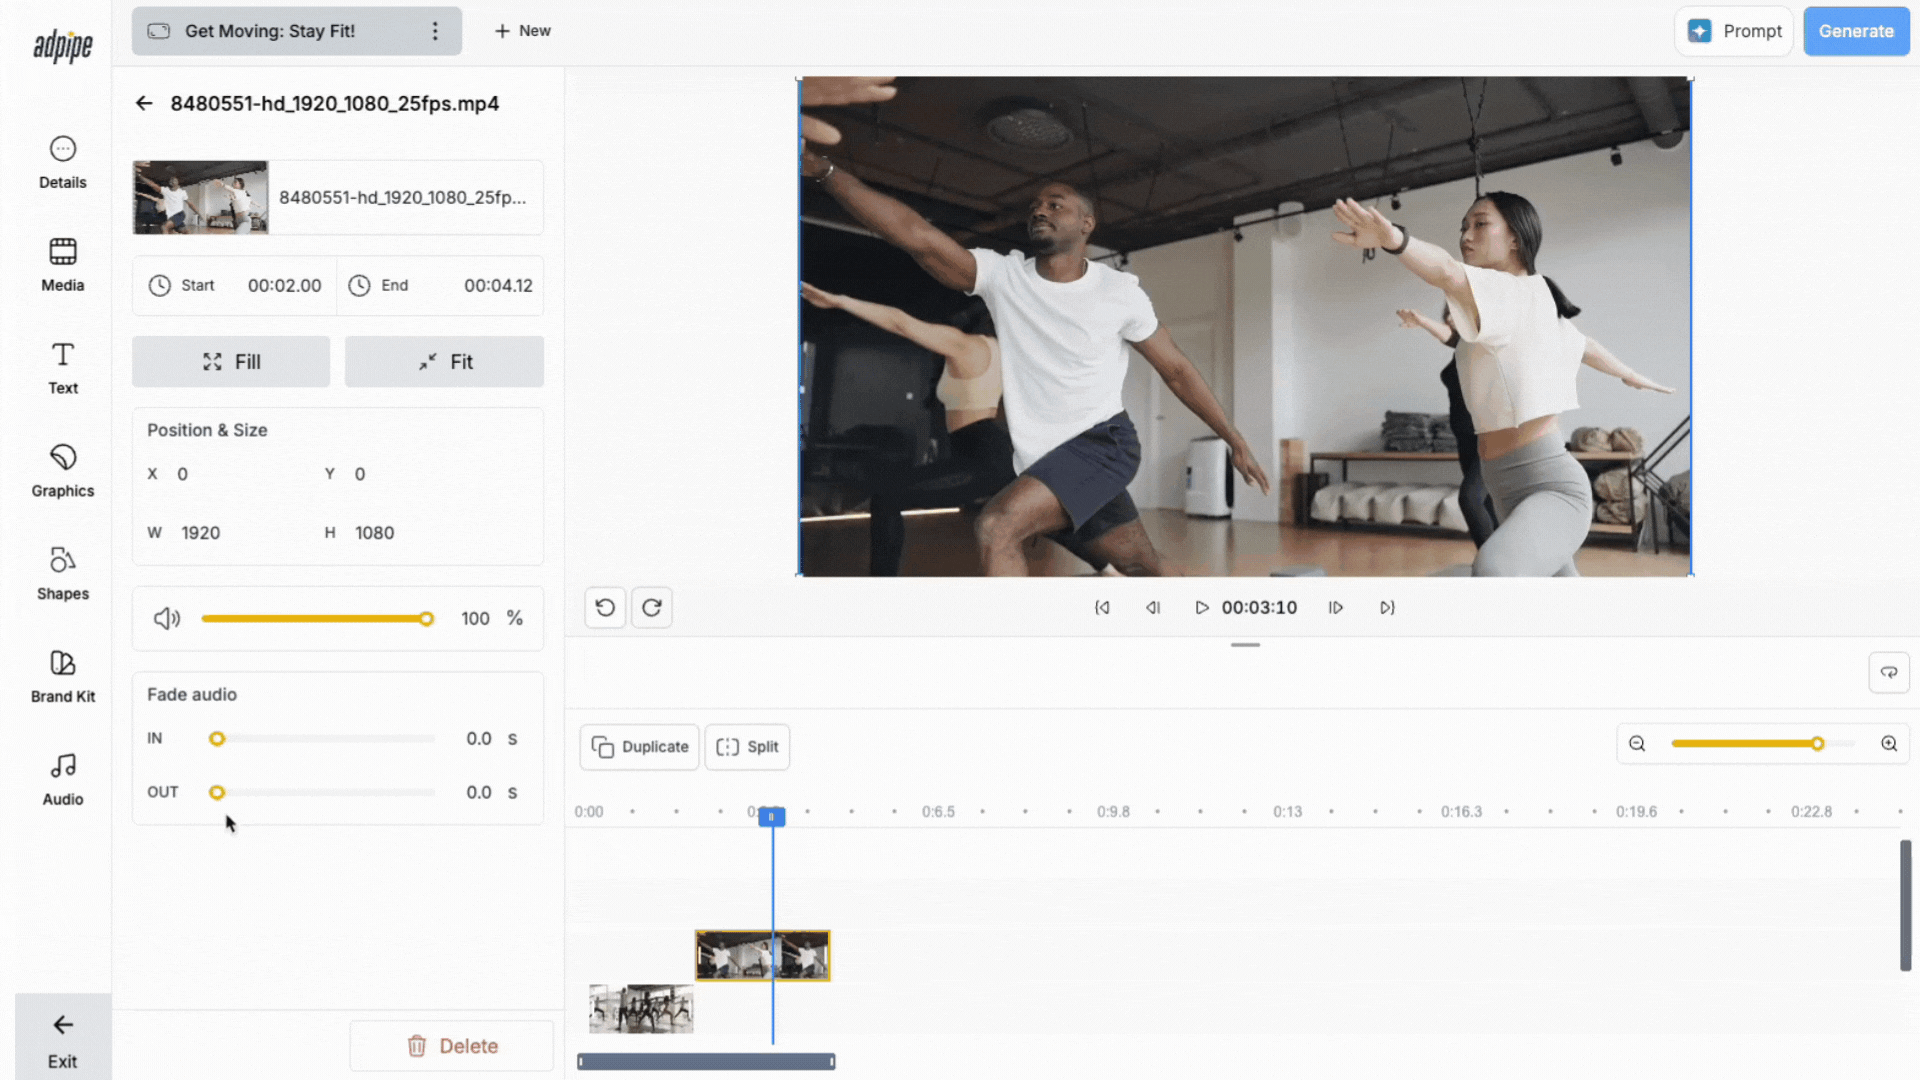
Task: Click the Fade audio IN slider handle
Action: (x=217, y=739)
